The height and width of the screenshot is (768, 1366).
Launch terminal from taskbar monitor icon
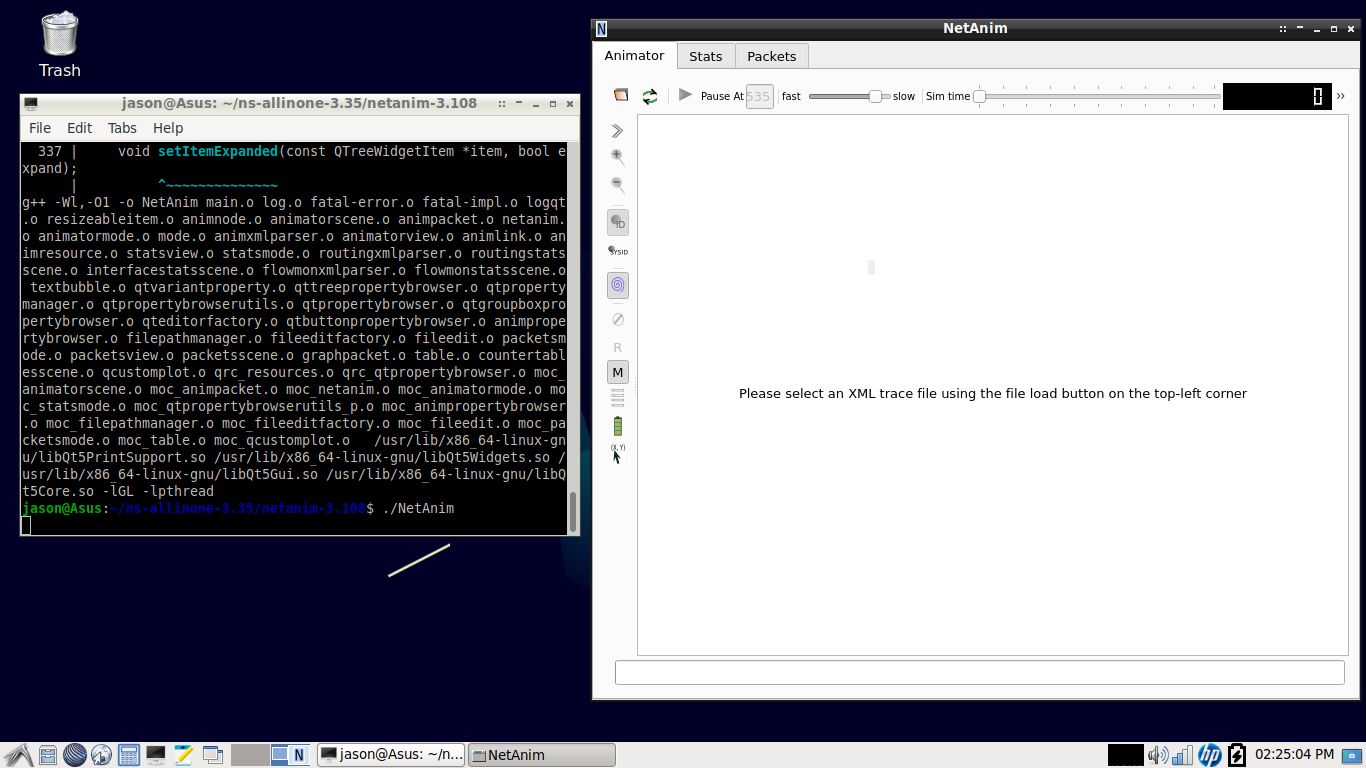pyautogui.click(x=155, y=755)
